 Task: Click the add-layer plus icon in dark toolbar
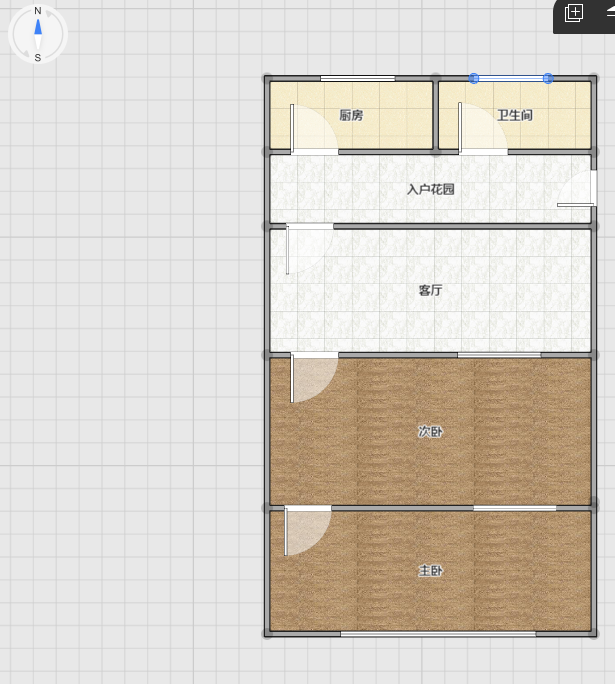[x=574, y=13]
